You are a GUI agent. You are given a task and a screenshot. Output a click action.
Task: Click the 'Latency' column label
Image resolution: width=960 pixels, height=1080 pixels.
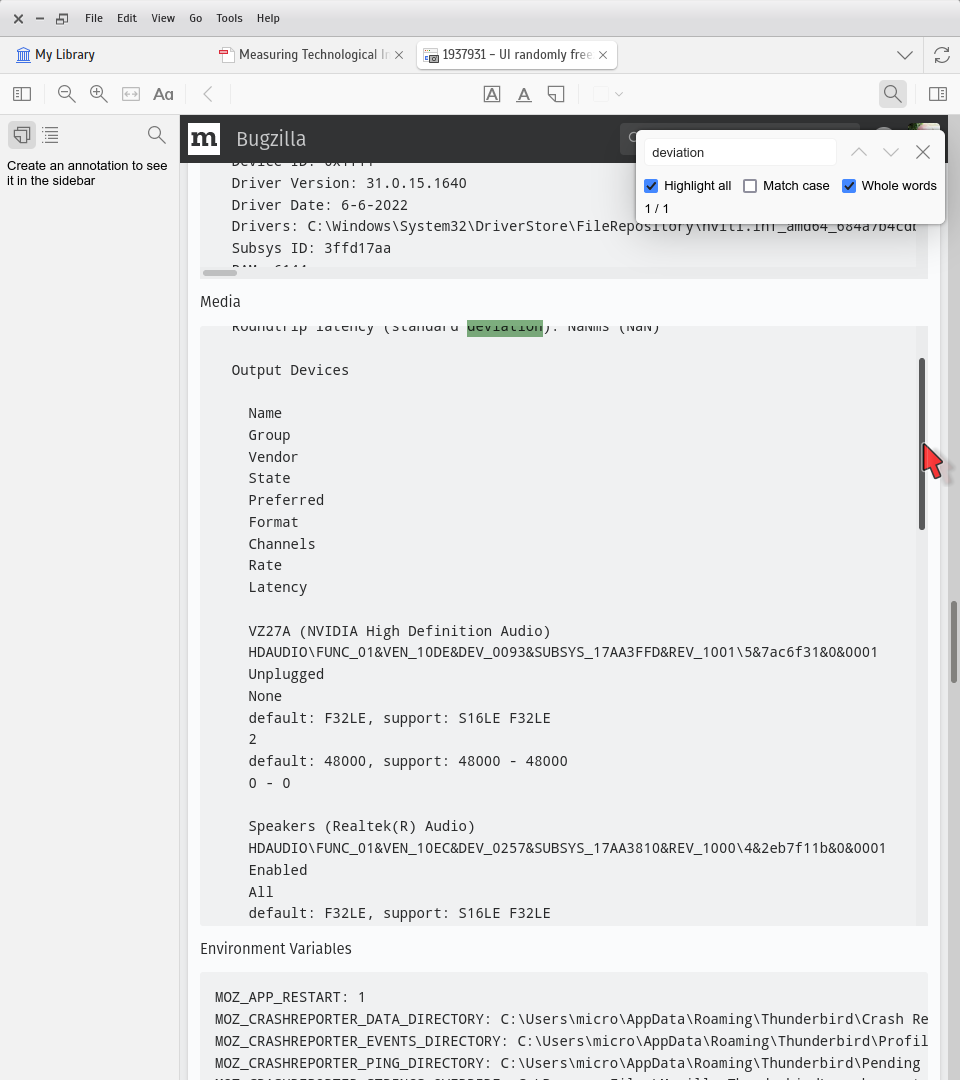click(278, 587)
